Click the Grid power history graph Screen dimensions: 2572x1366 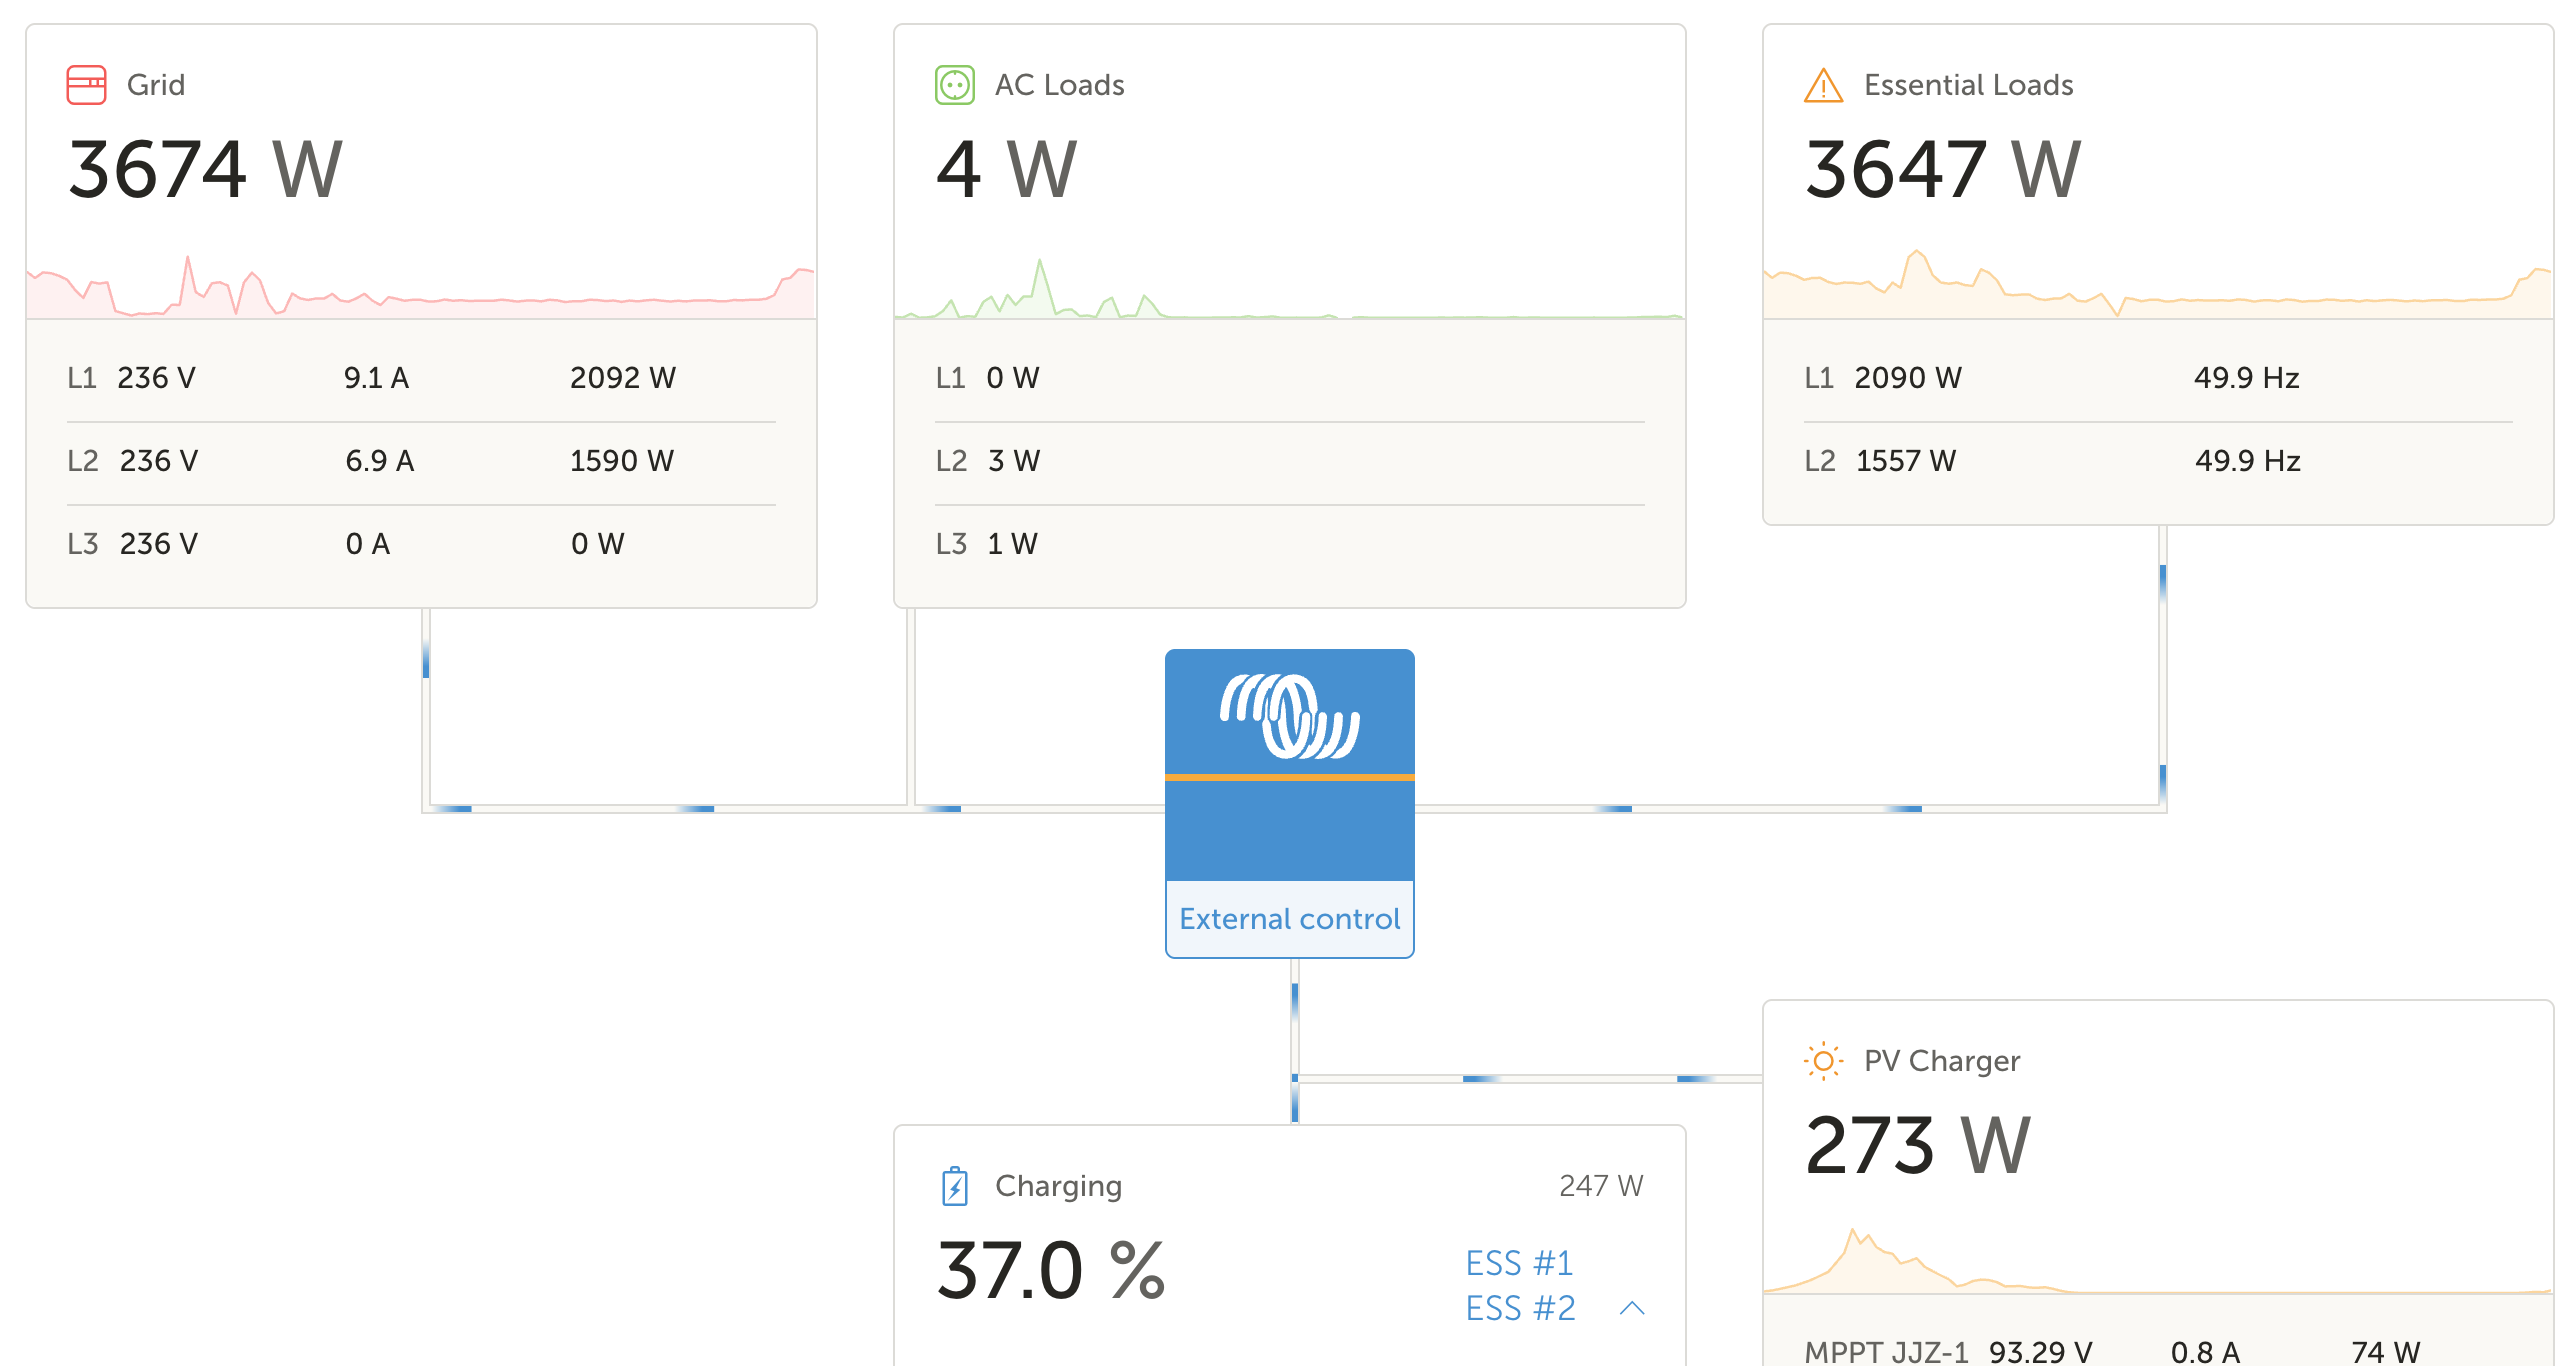click(420, 288)
